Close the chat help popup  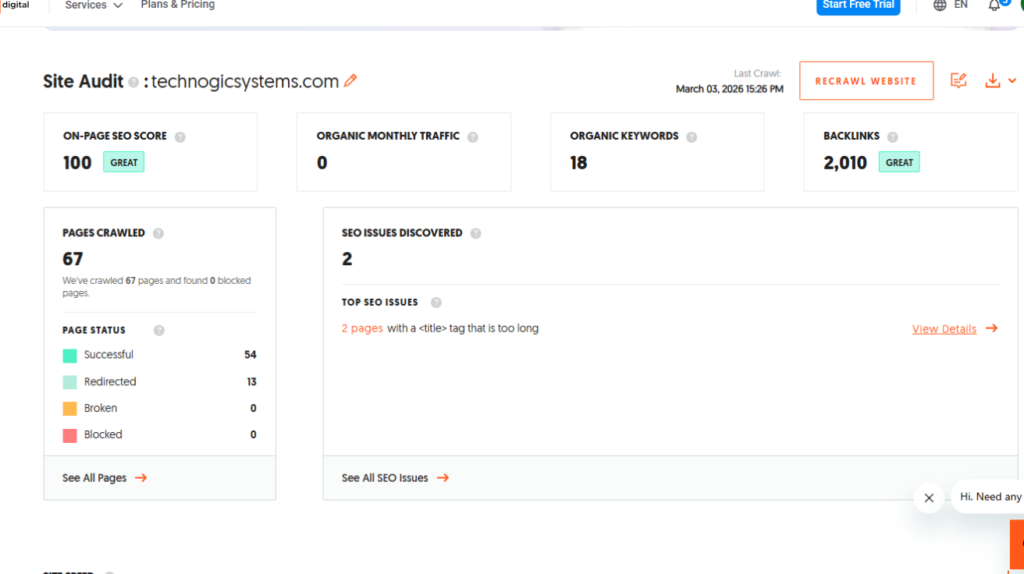point(929,498)
